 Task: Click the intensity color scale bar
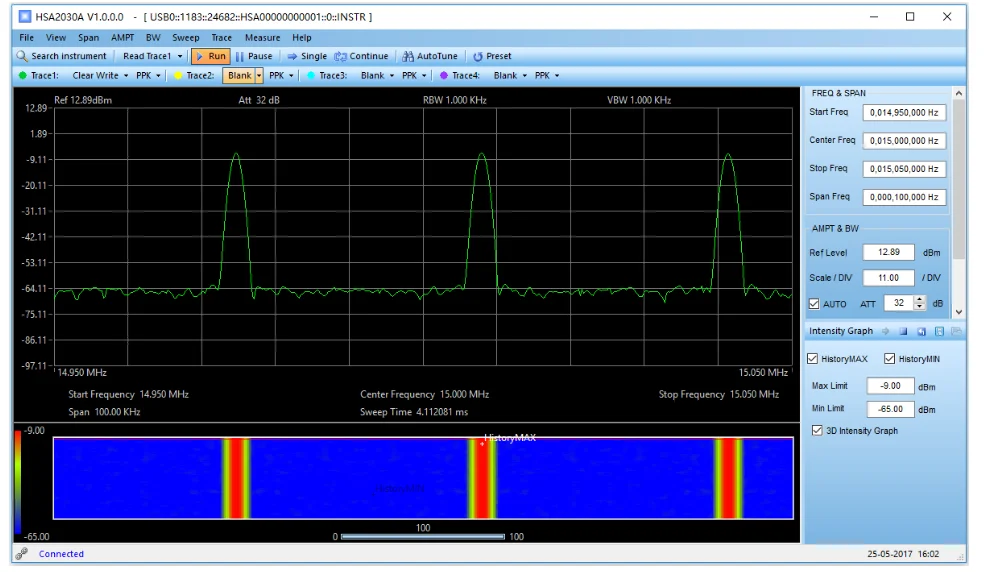tap(18, 483)
